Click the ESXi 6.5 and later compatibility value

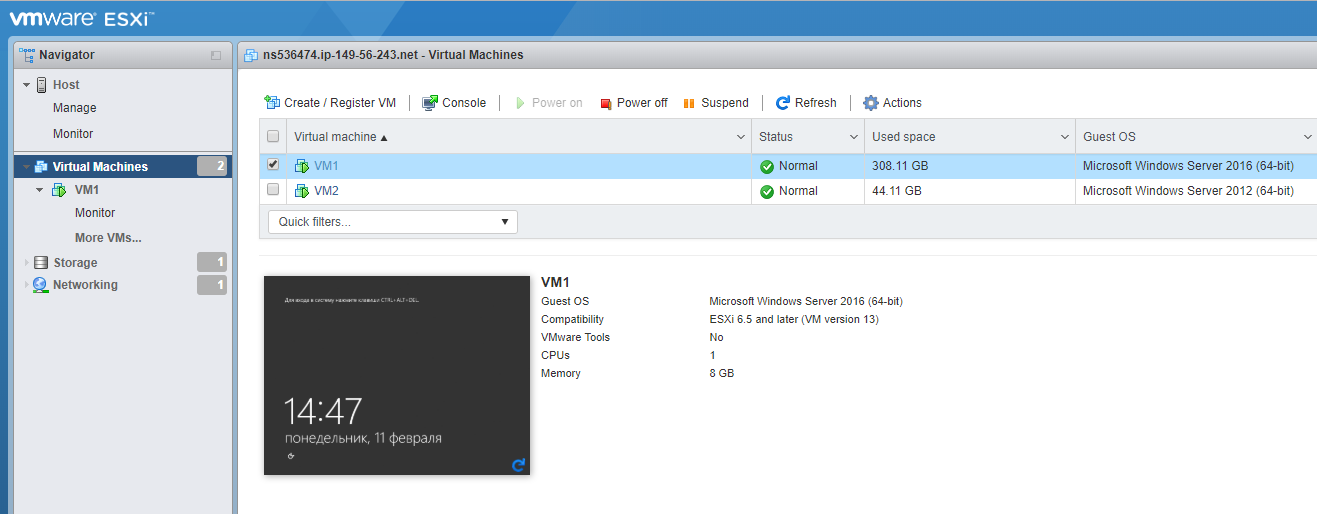(794, 319)
